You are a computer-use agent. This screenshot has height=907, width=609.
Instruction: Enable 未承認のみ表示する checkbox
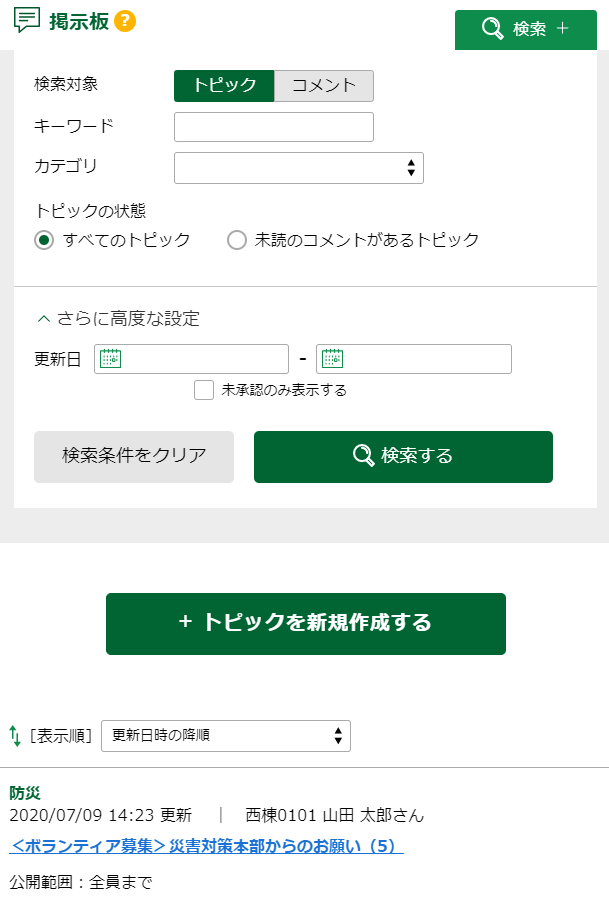pyautogui.click(x=204, y=390)
